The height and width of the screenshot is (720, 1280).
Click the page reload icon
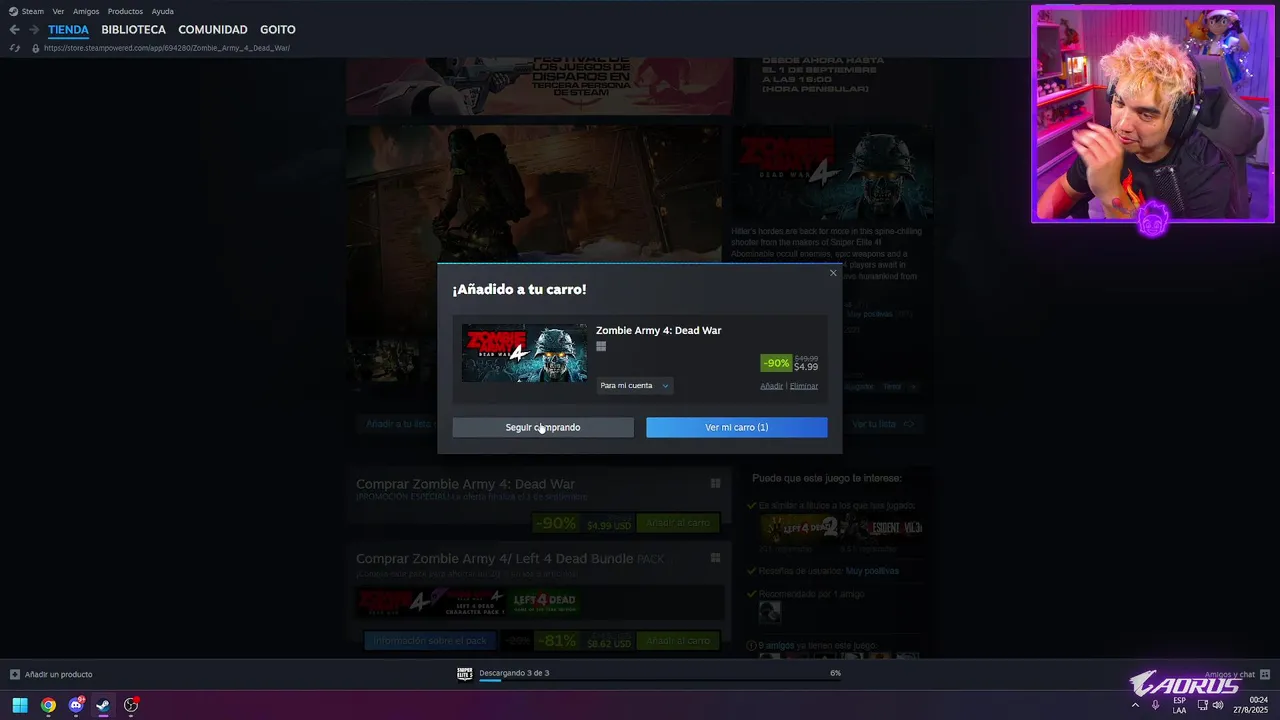click(x=14, y=48)
